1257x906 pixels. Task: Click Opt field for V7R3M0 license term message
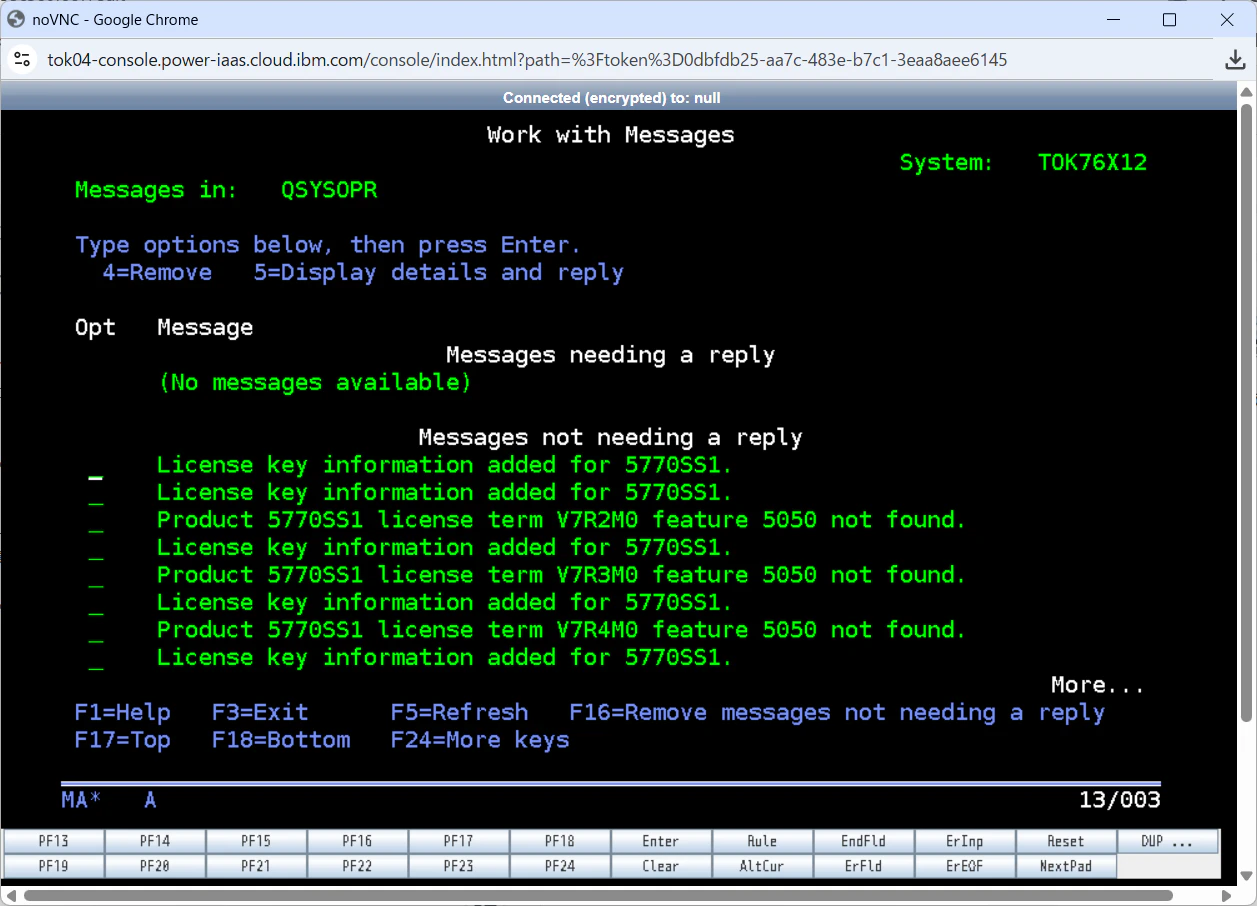click(x=95, y=576)
